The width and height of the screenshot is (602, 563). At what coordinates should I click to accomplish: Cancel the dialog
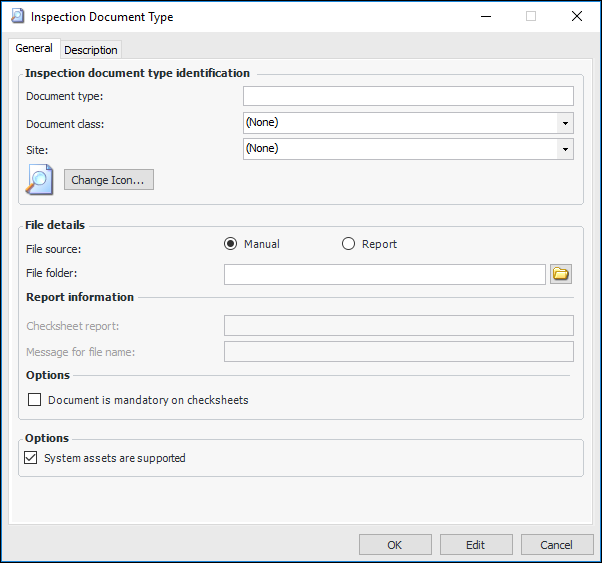coord(556,545)
